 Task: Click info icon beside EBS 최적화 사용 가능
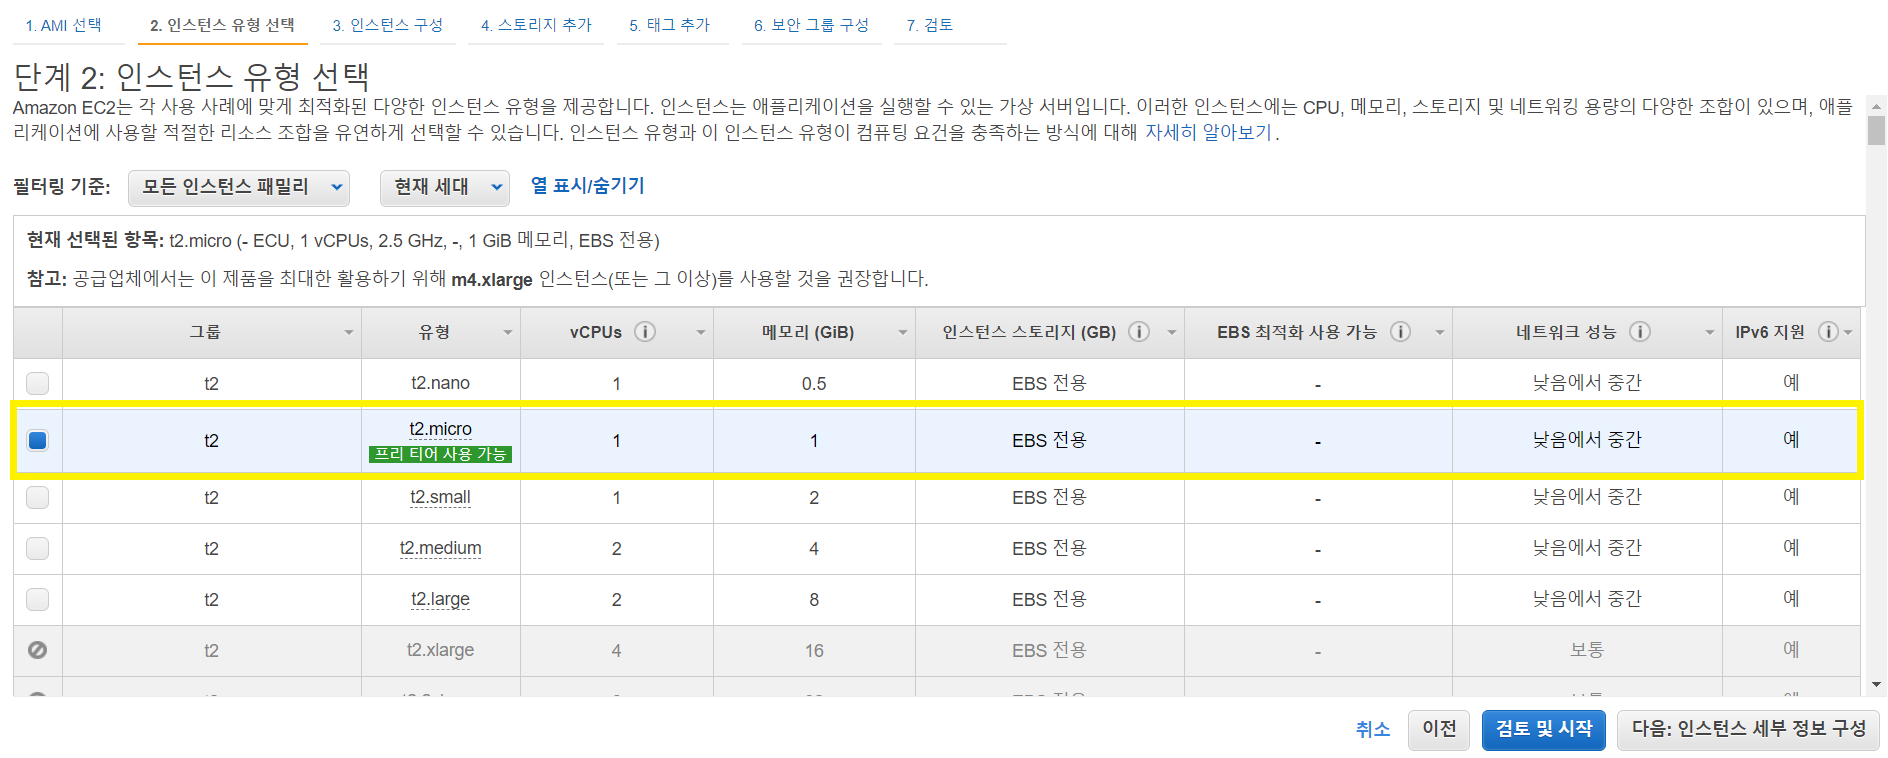1400,332
